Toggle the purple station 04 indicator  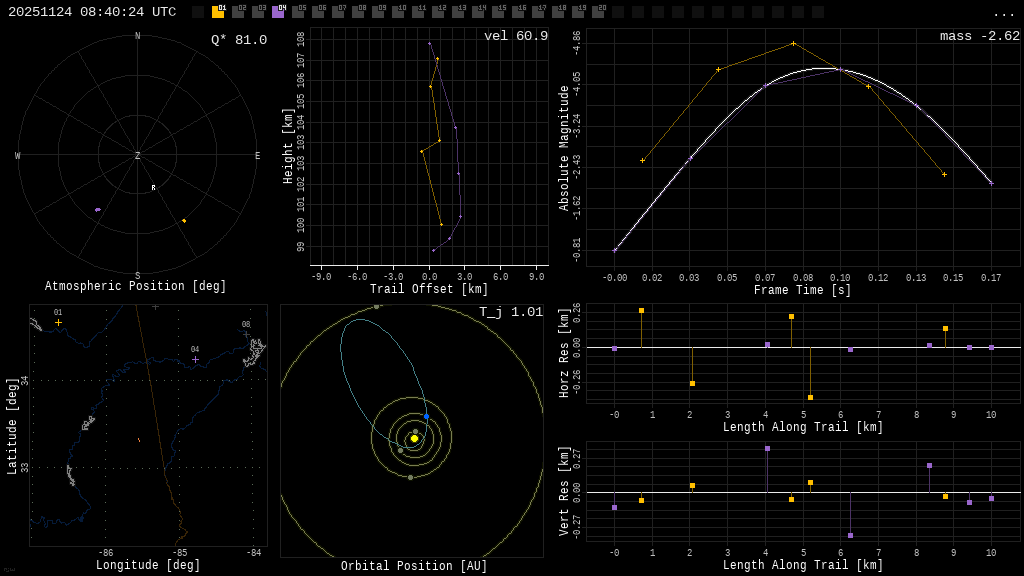point(278,12)
